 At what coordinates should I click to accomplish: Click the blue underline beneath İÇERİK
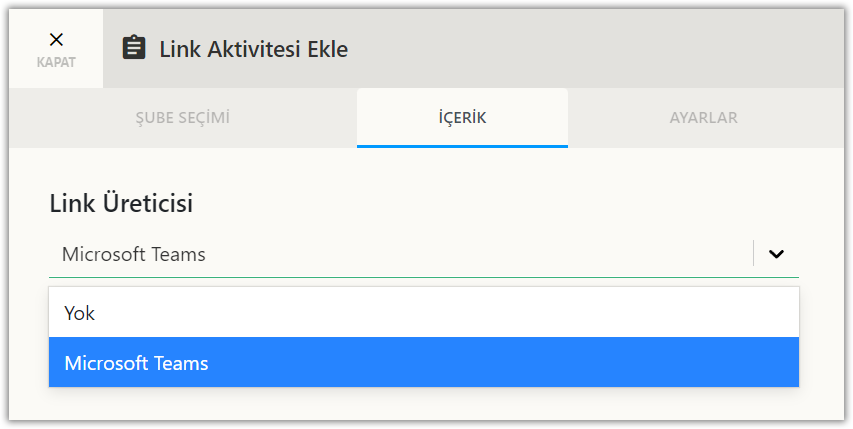[462, 146]
